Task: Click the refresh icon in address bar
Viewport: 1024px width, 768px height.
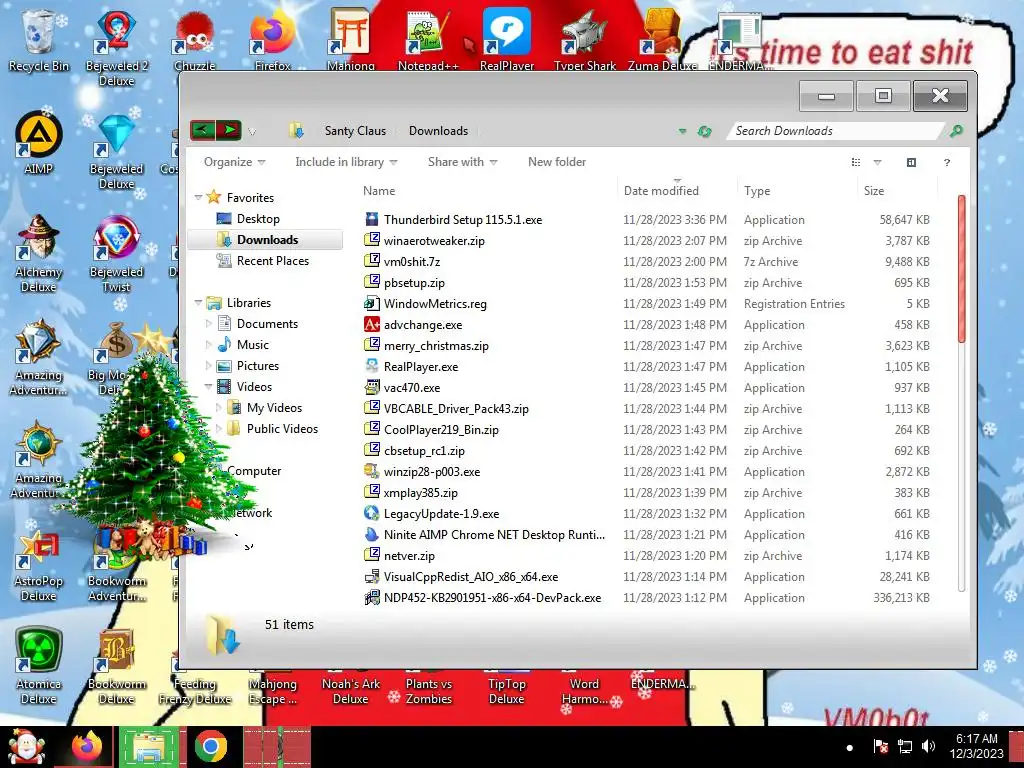Action: [704, 131]
